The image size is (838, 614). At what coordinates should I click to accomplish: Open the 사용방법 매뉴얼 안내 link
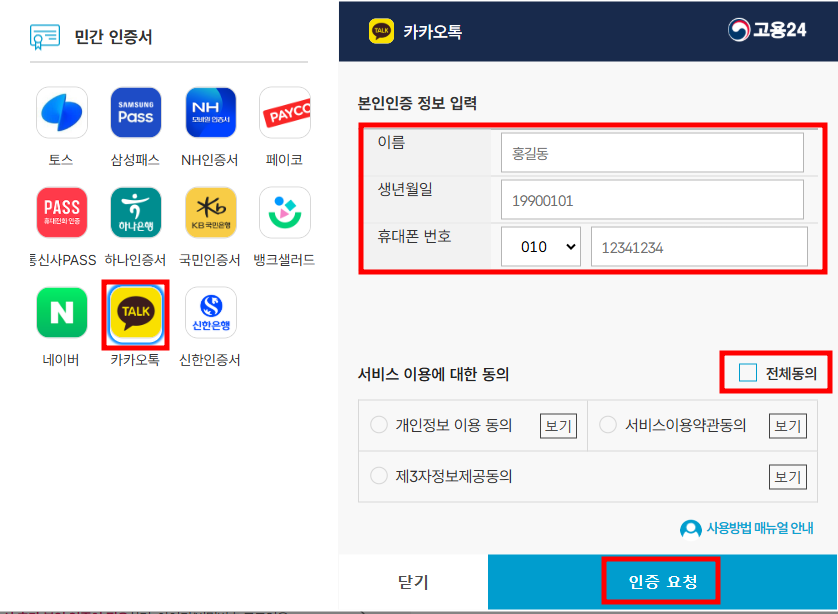[x=760, y=528]
